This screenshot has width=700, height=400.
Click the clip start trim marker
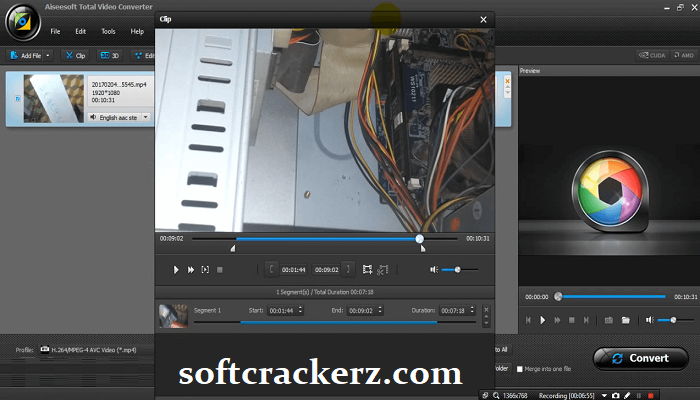pyautogui.click(x=233, y=248)
